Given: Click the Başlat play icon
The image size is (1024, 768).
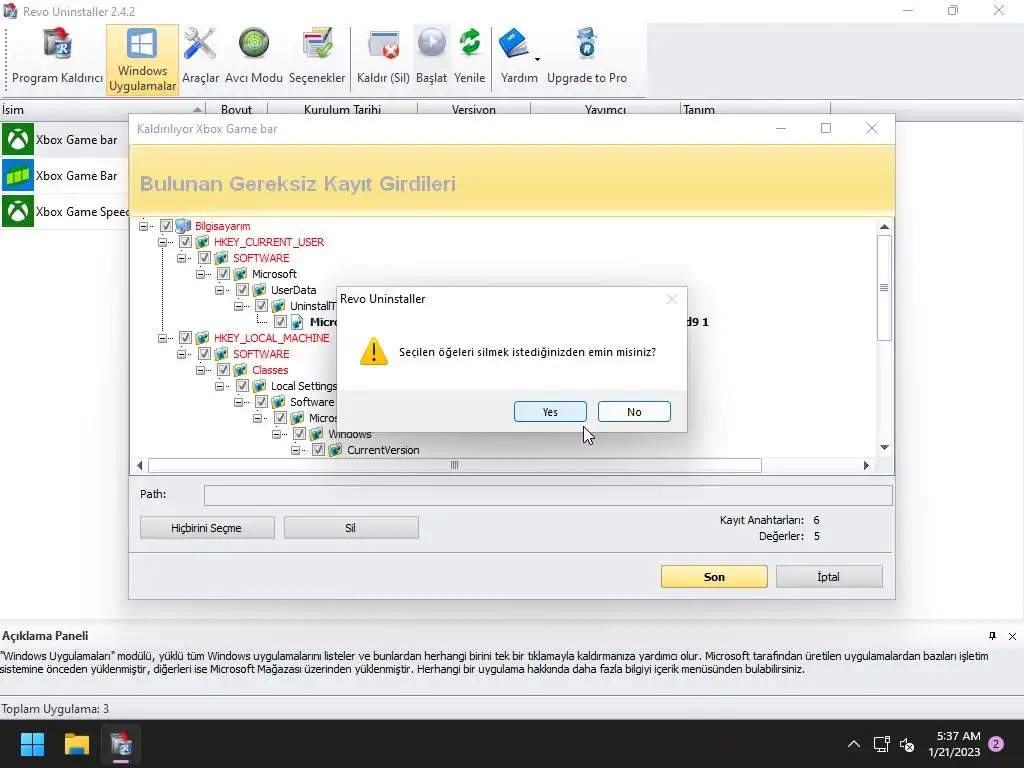Looking at the screenshot, I should [432, 58].
